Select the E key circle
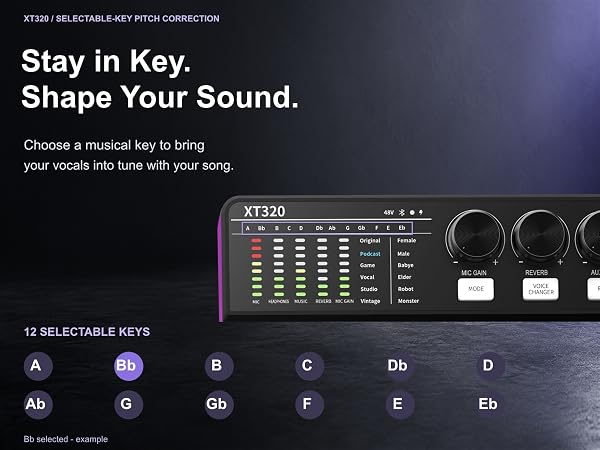 click(x=400, y=404)
